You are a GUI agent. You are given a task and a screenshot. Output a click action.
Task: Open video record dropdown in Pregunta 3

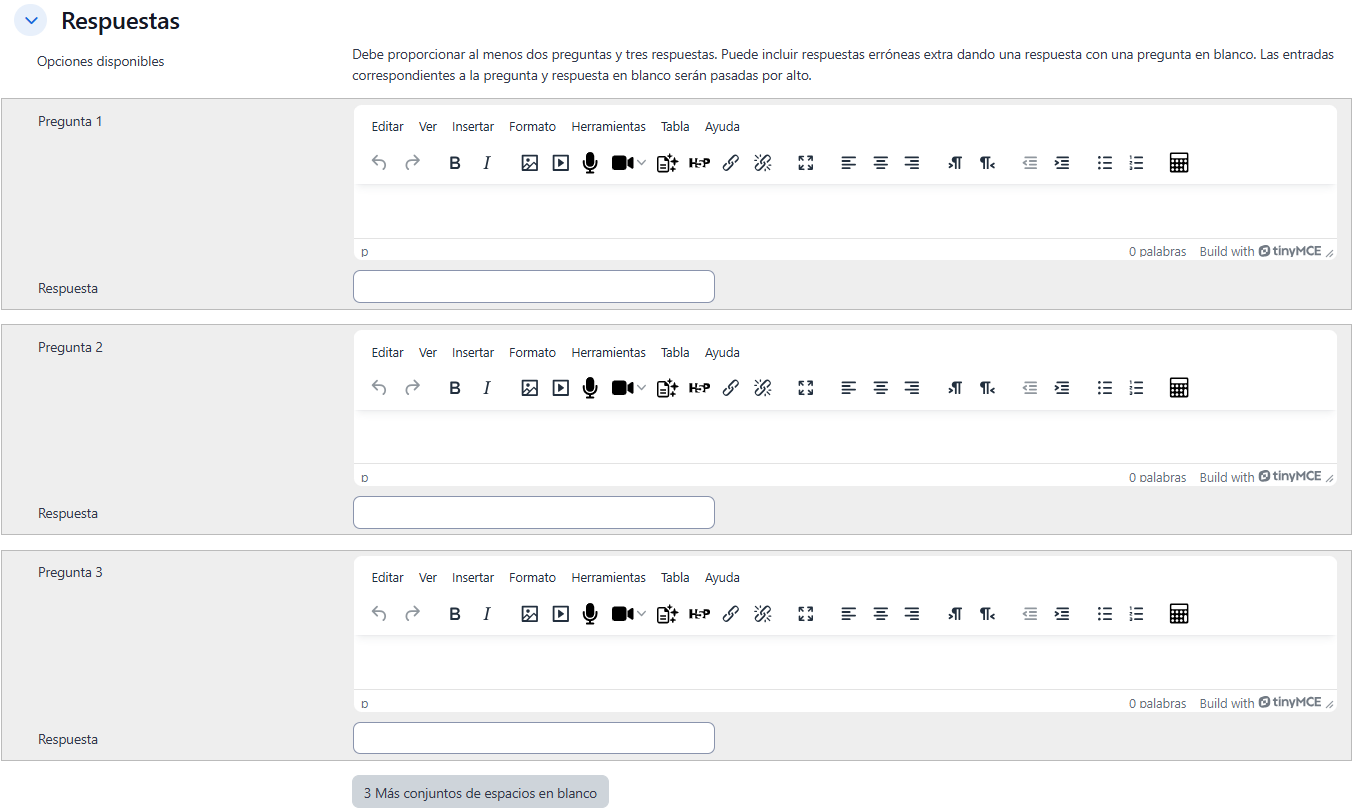641,614
